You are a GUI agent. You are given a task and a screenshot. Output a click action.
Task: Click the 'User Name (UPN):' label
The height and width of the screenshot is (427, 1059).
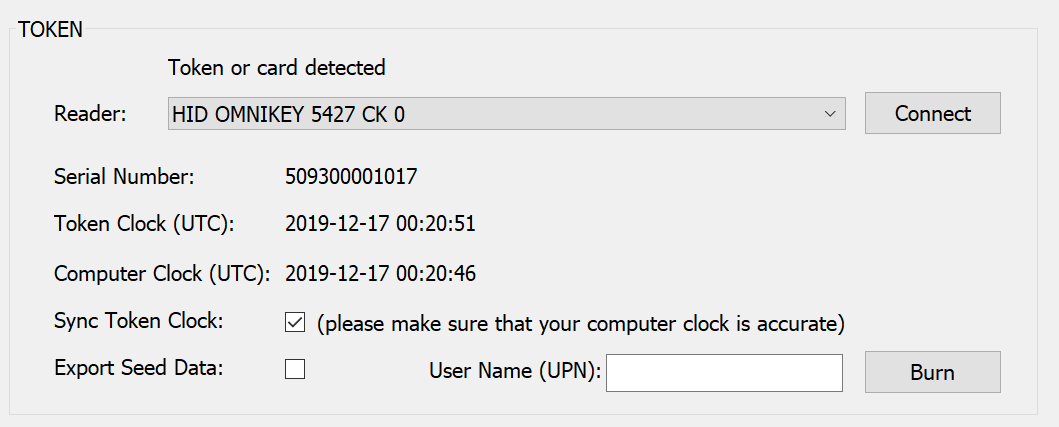point(515,372)
